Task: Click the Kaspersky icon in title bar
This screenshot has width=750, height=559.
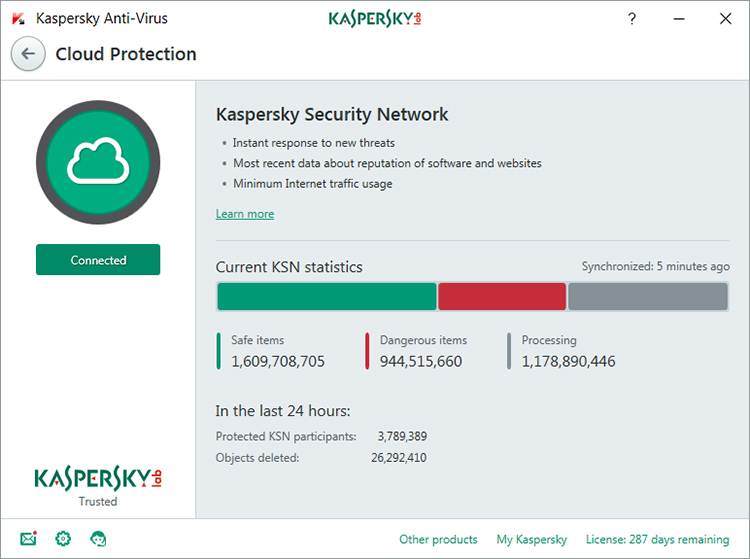Action: [x=18, y=18]
